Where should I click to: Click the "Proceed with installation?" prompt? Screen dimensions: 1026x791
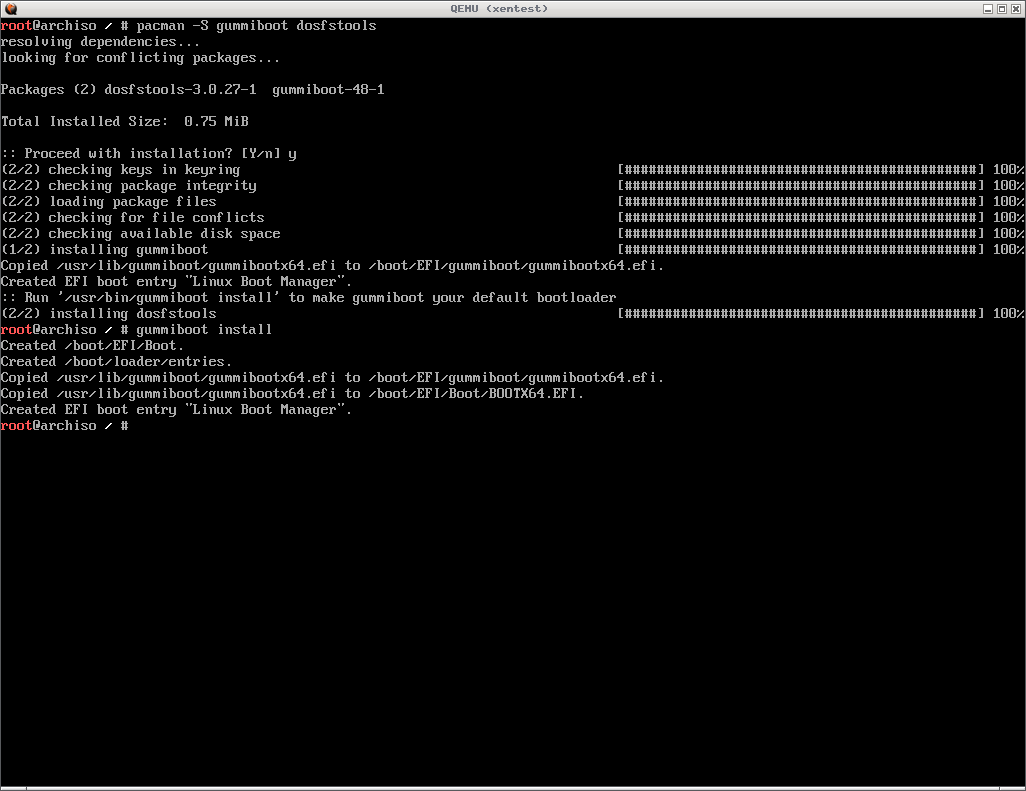(x=148, y=153)
